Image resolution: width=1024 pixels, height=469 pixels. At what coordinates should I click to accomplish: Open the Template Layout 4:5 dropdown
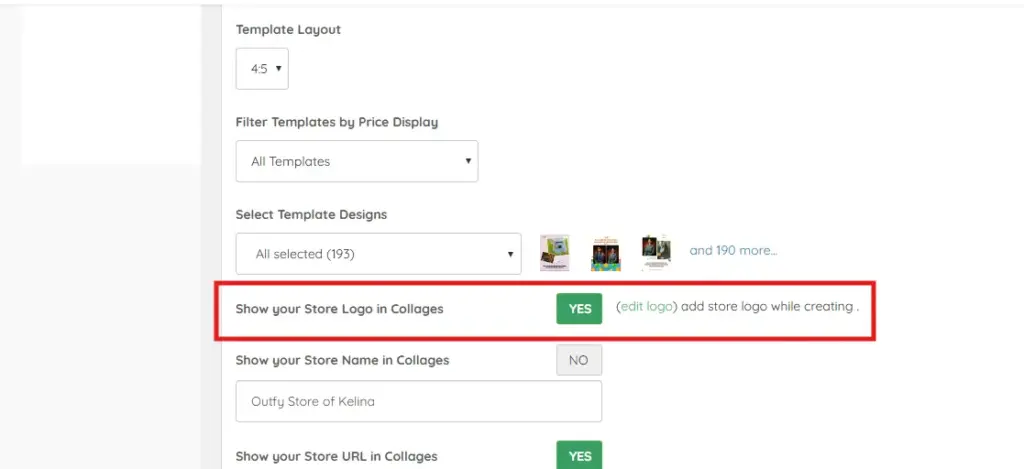pos(261,69)
